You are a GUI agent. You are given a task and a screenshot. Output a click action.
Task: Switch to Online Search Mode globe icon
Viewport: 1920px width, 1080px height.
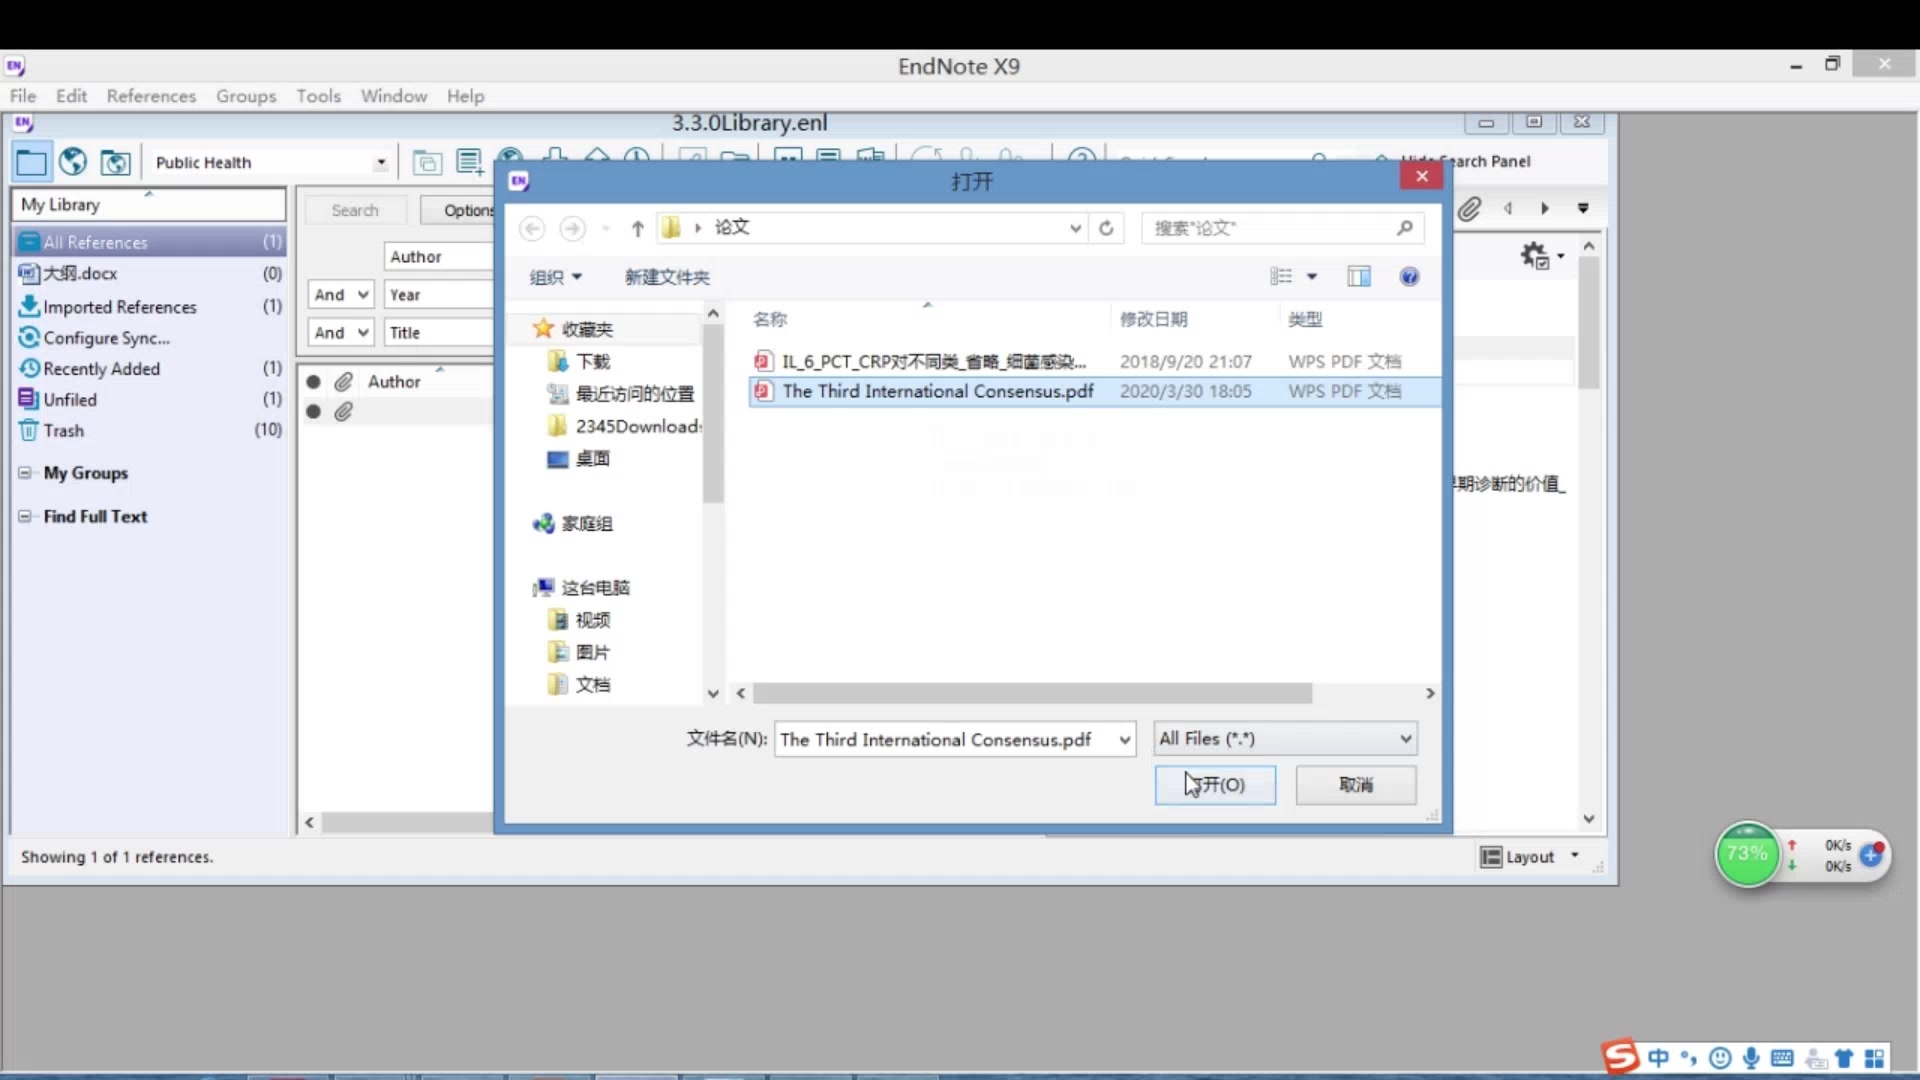pos(73,162)
